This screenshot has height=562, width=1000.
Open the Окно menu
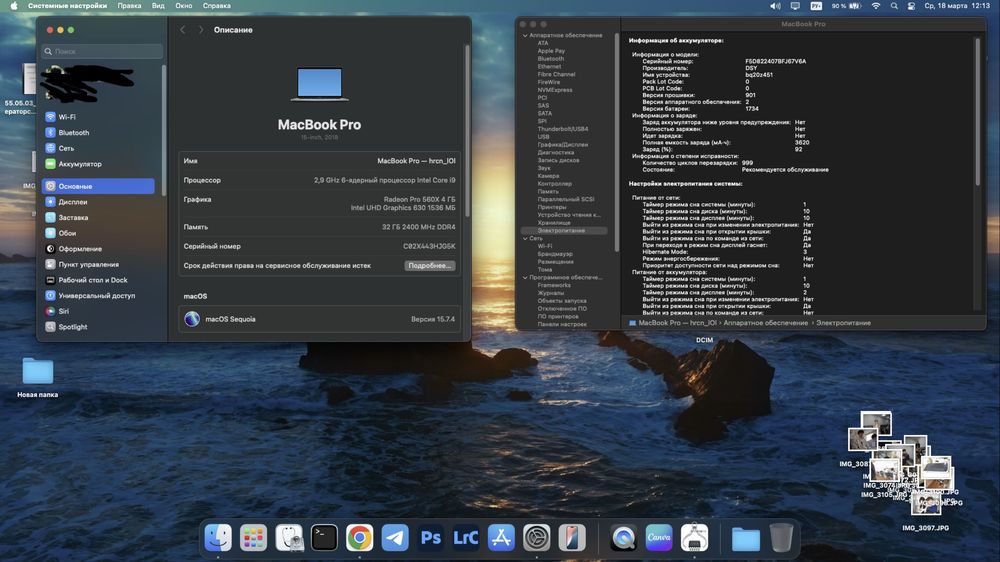(x=184, y=6)
